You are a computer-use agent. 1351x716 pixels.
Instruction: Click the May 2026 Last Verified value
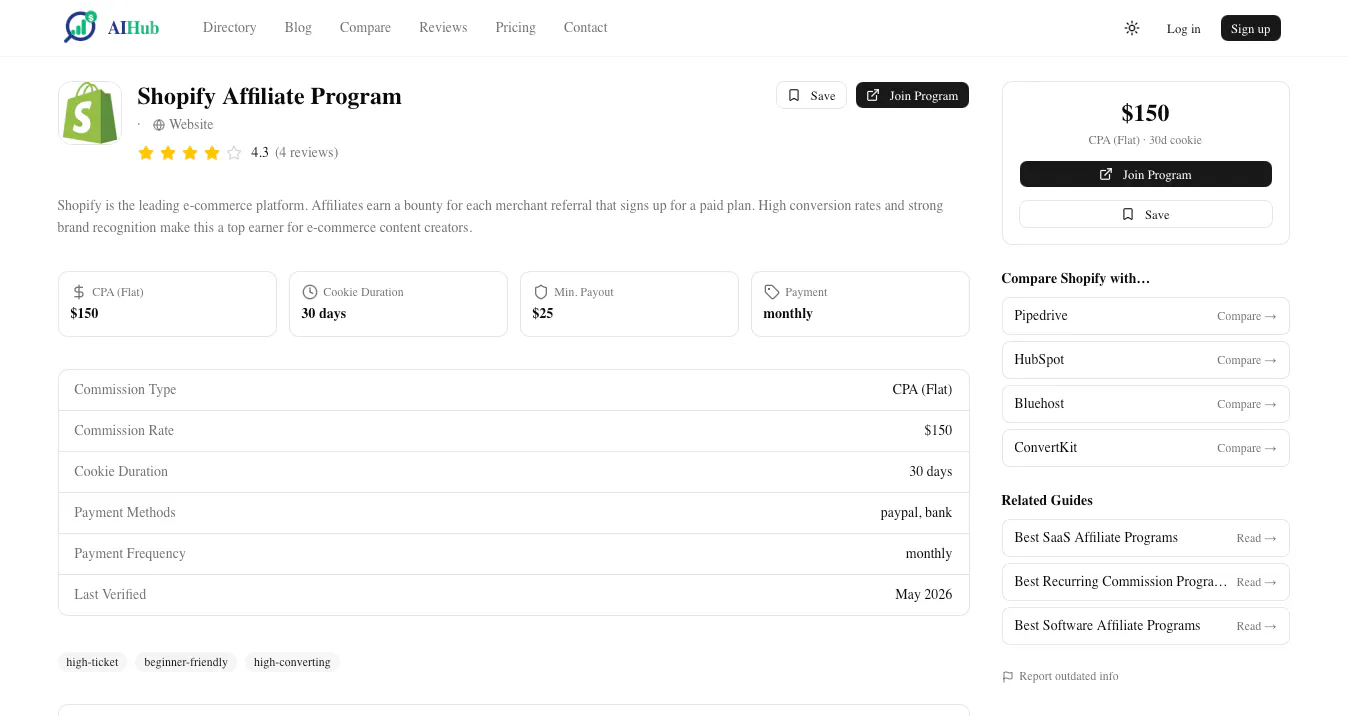924,595
